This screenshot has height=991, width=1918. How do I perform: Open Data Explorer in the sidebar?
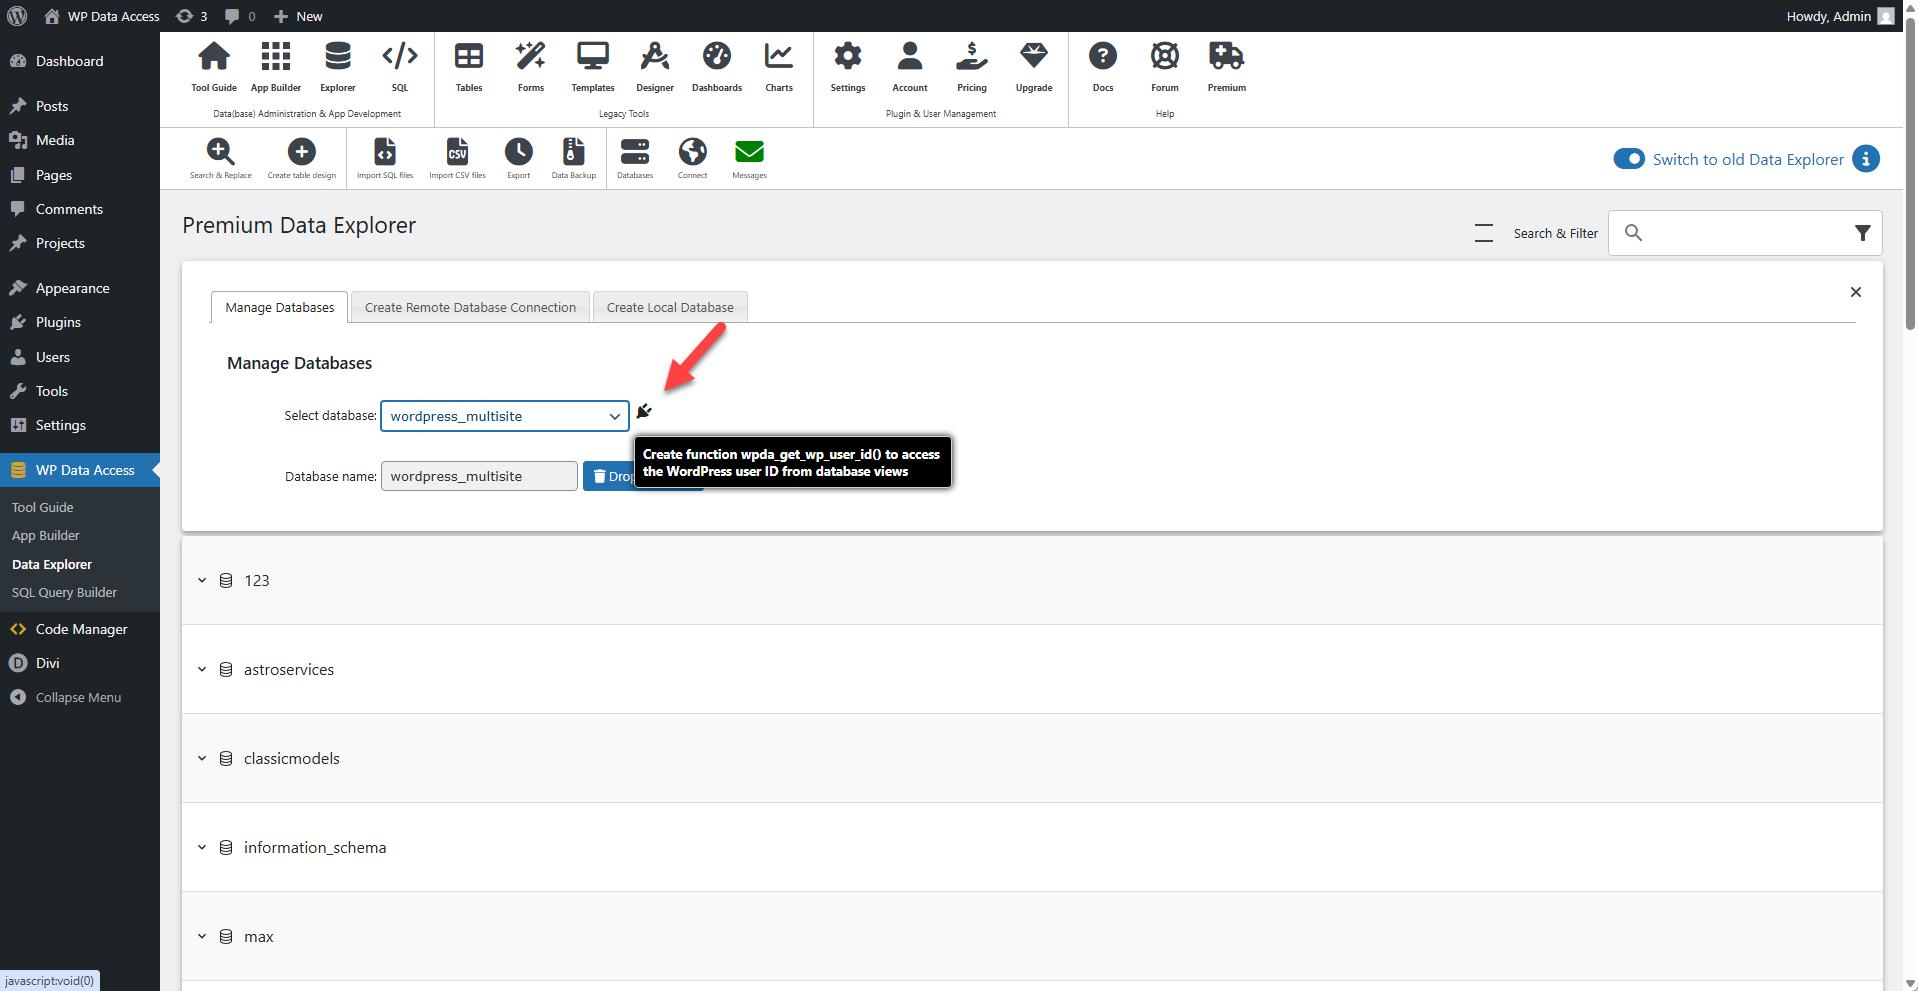pyautogui.click(x=51, y=563)
